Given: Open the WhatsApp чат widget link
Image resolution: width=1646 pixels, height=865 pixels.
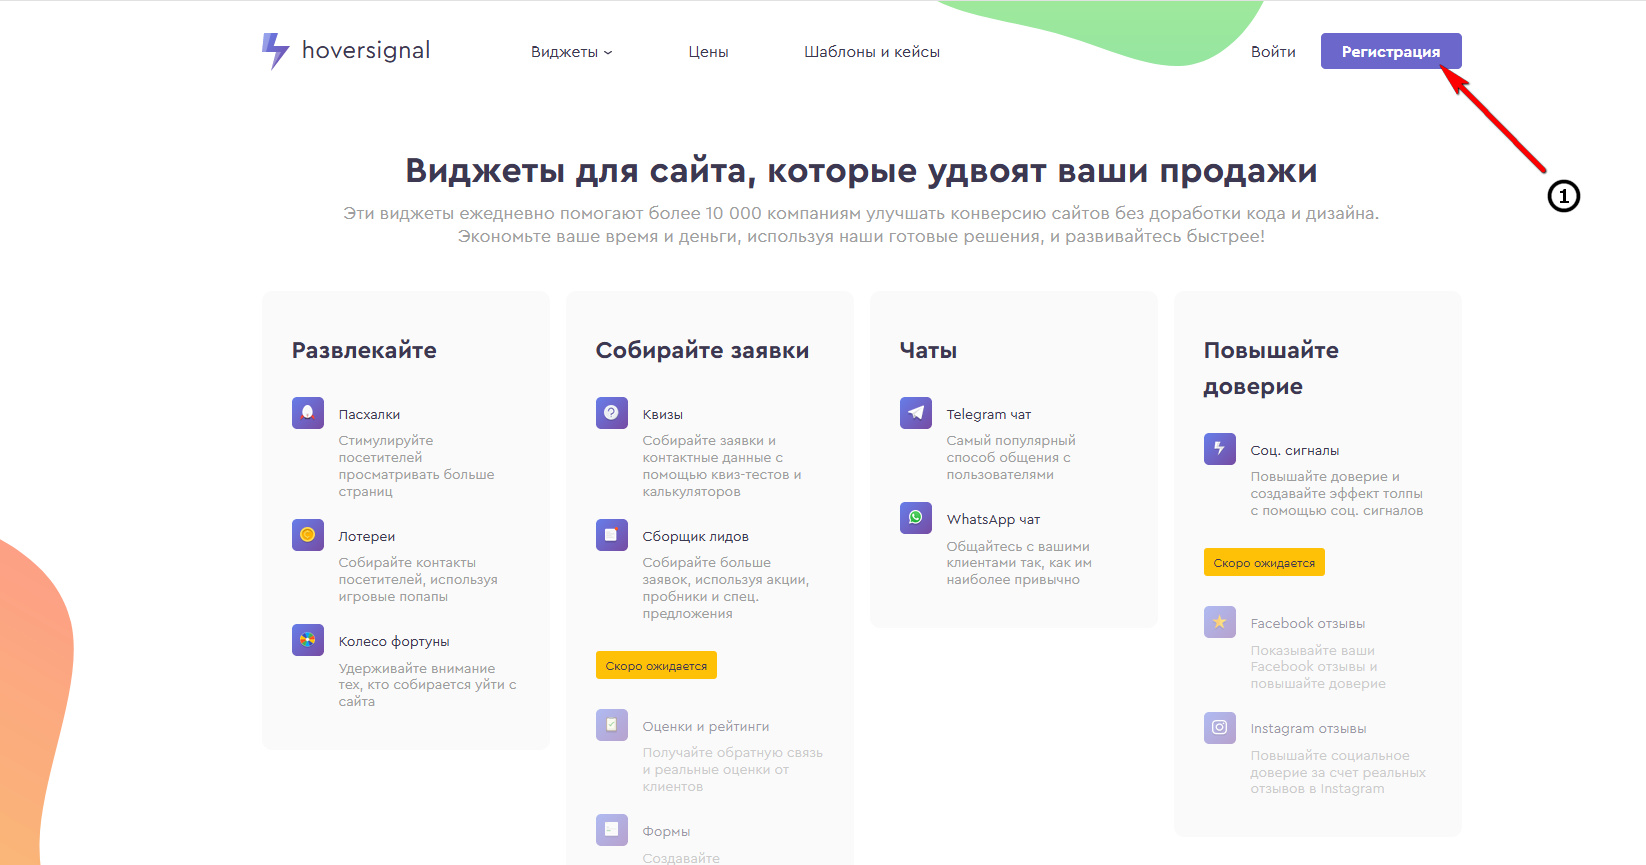Looking at the screenshot, I should [x=994, y=520].
